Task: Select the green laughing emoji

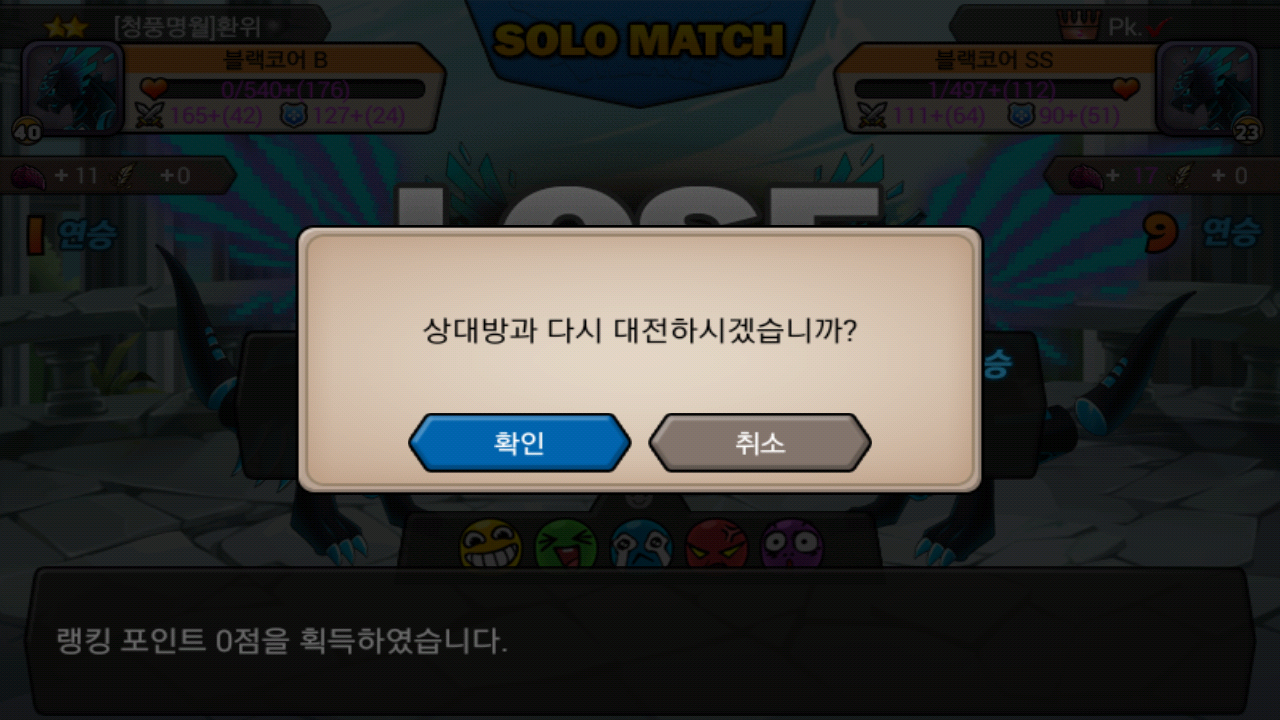Action: click(566, 546)
